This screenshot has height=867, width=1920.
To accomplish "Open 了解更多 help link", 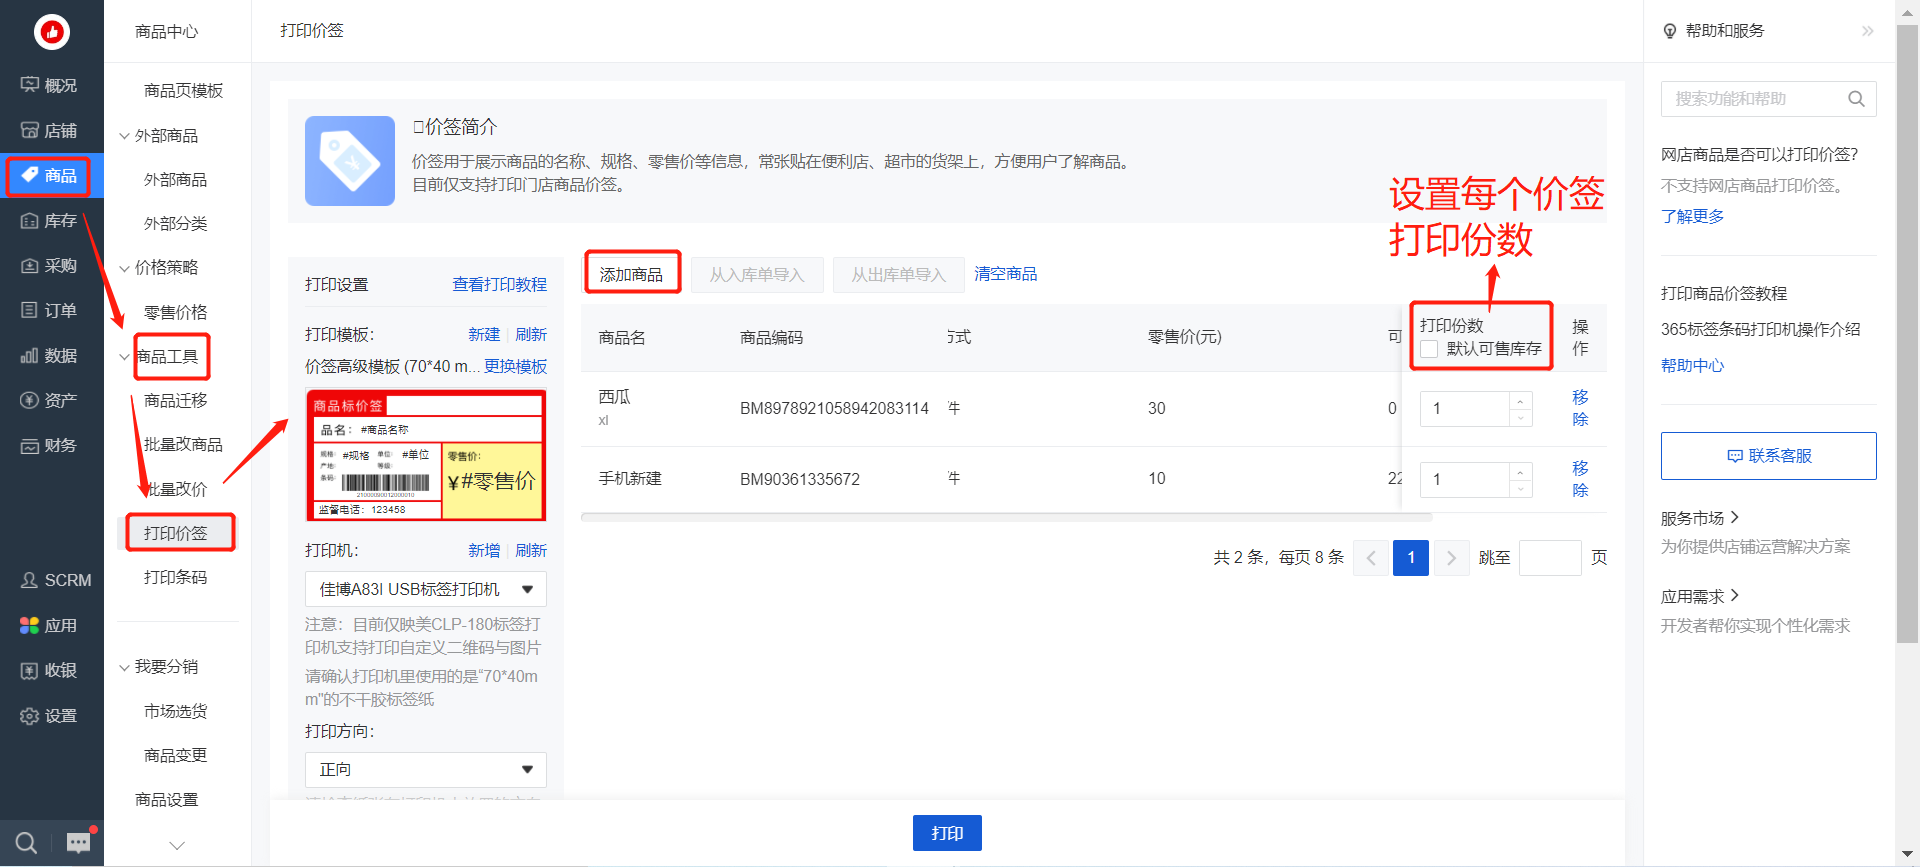I will click(x=1692, y=217).
